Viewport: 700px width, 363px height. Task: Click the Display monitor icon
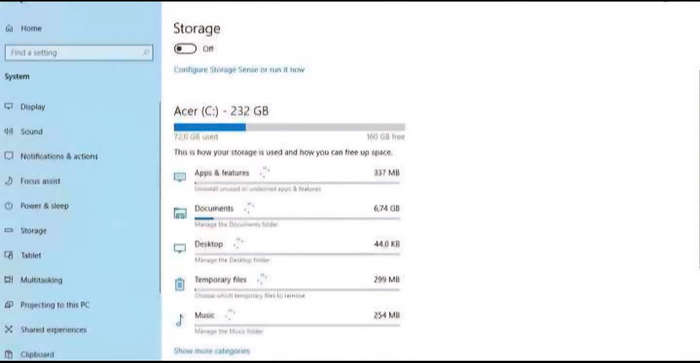(x=9, y=106)
